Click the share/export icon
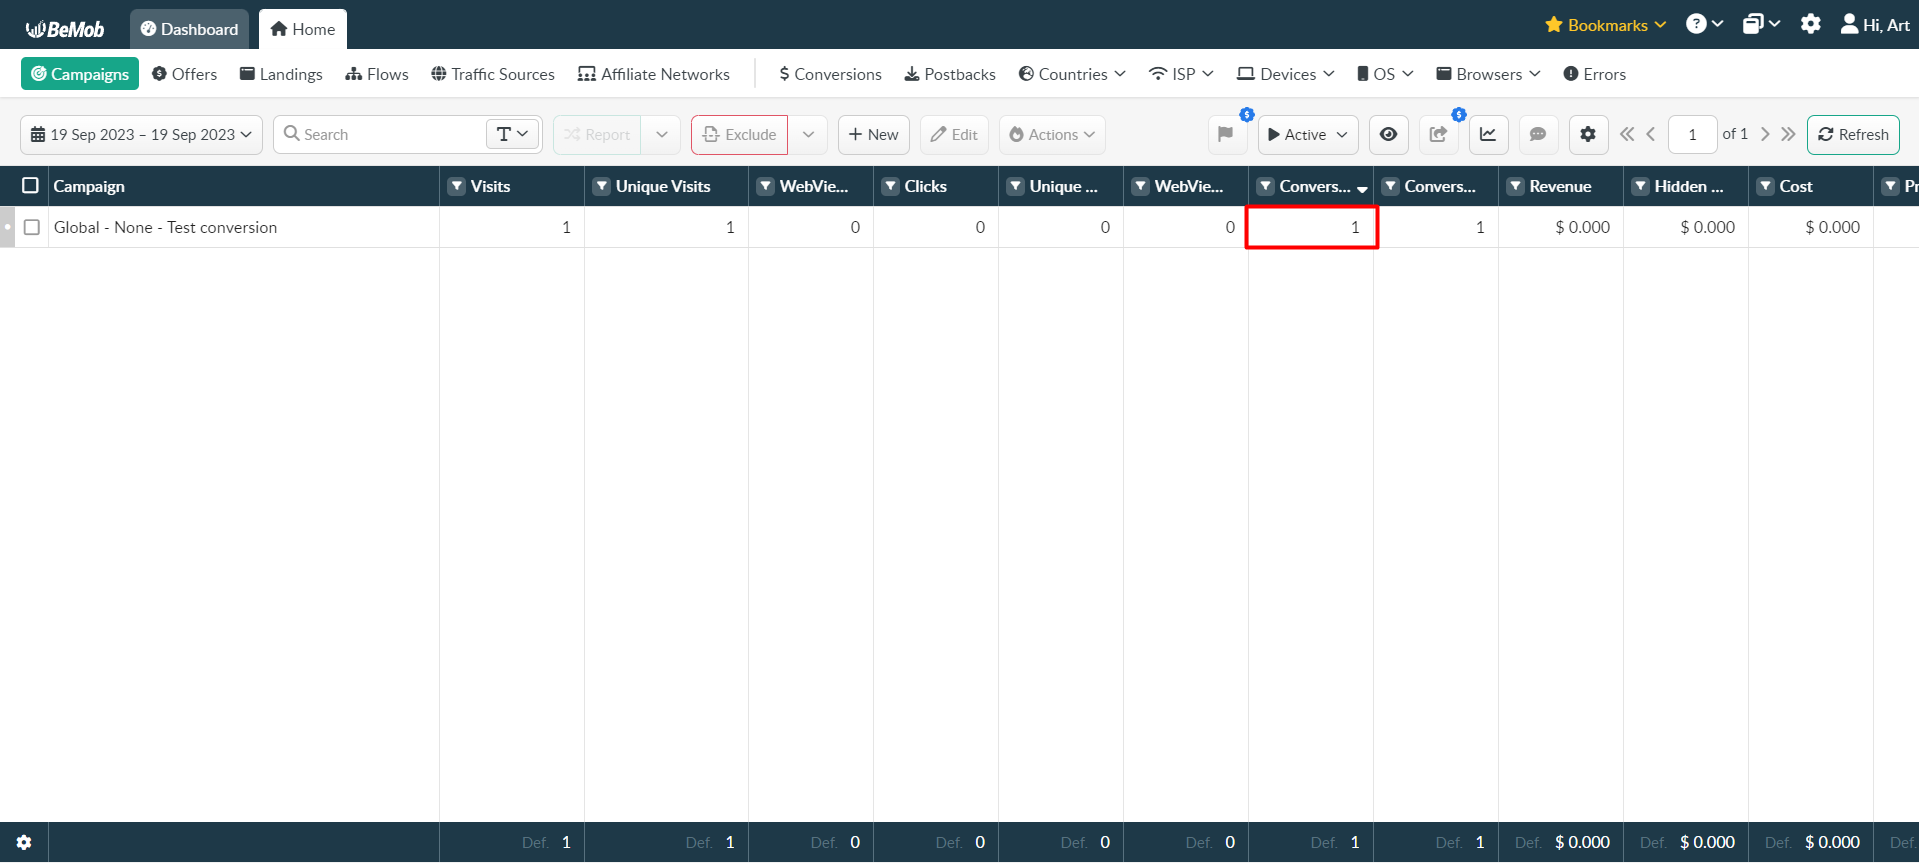Viewport: 1919px width, 863px height. (1438, 134)
